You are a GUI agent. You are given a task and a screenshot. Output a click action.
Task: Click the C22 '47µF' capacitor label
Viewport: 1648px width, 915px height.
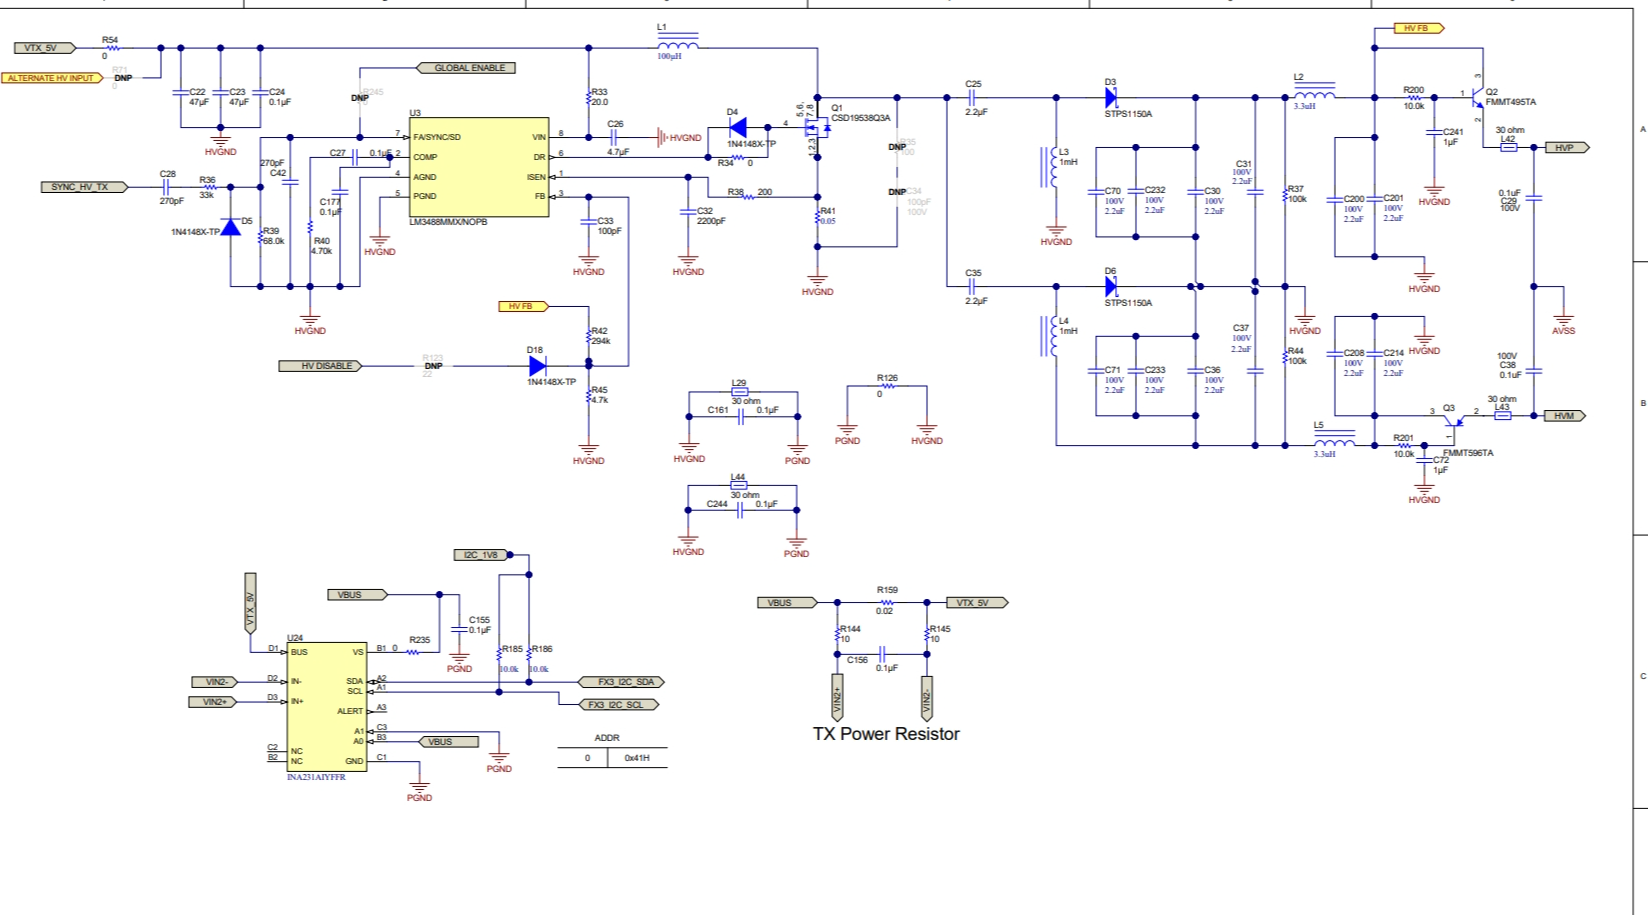tap(199, 102)
